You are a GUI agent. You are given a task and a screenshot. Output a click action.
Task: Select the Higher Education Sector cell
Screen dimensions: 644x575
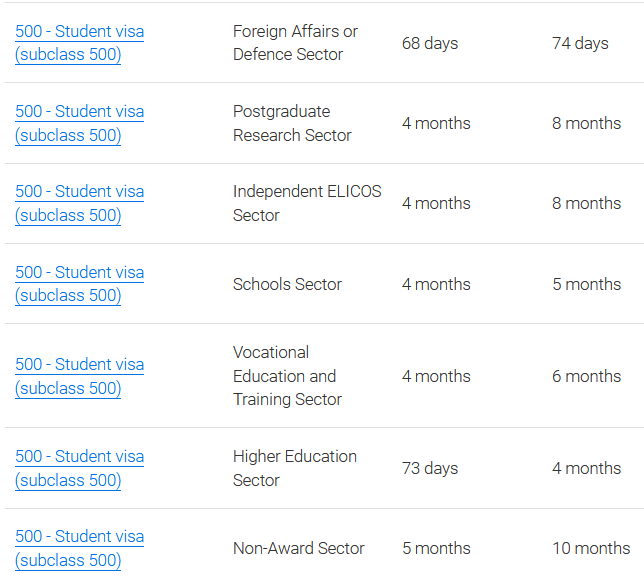[x=294, y=468]
